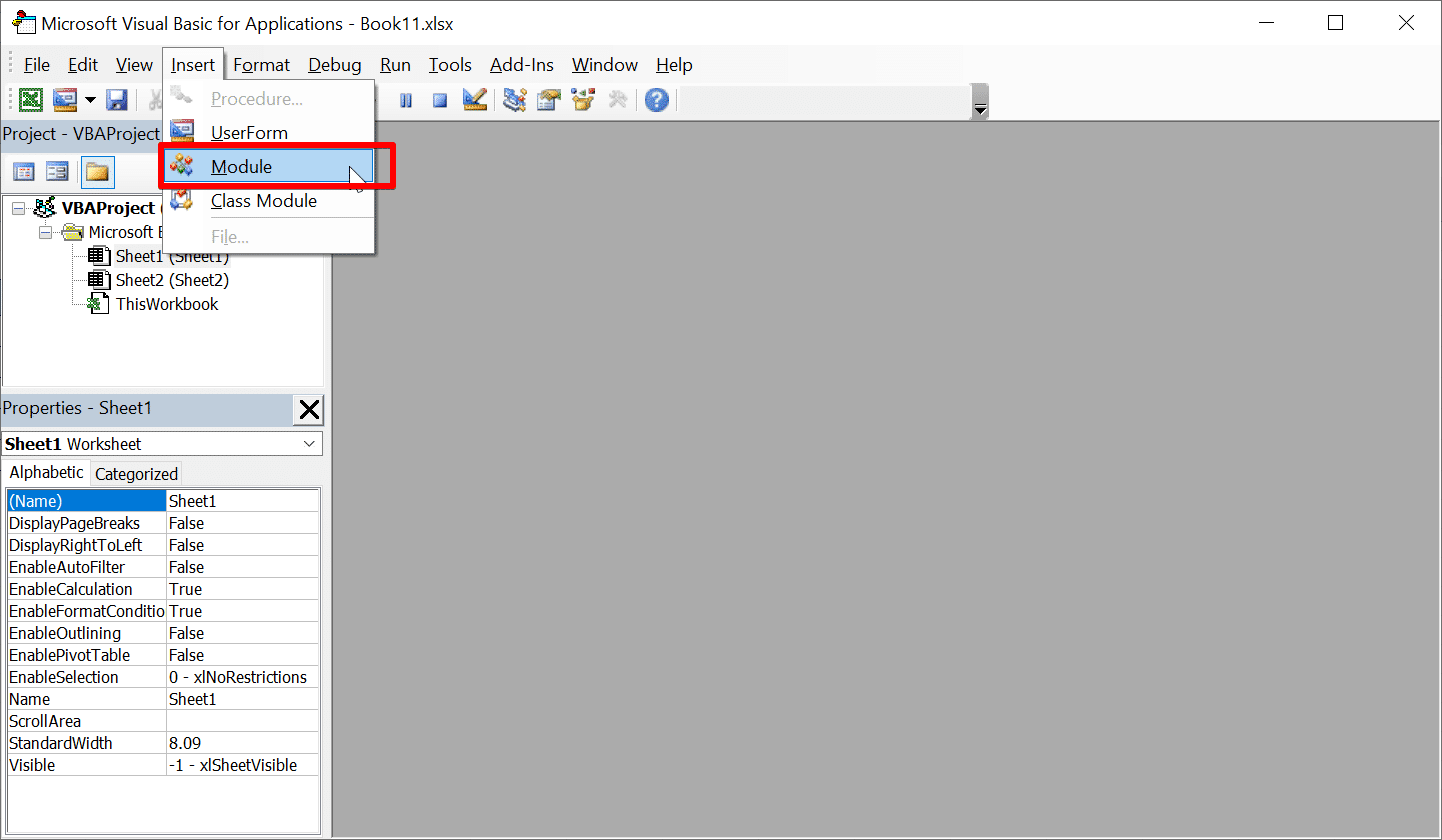Select ThisWorkbook in the project tree
The image size is (1442, 840).
167,304
